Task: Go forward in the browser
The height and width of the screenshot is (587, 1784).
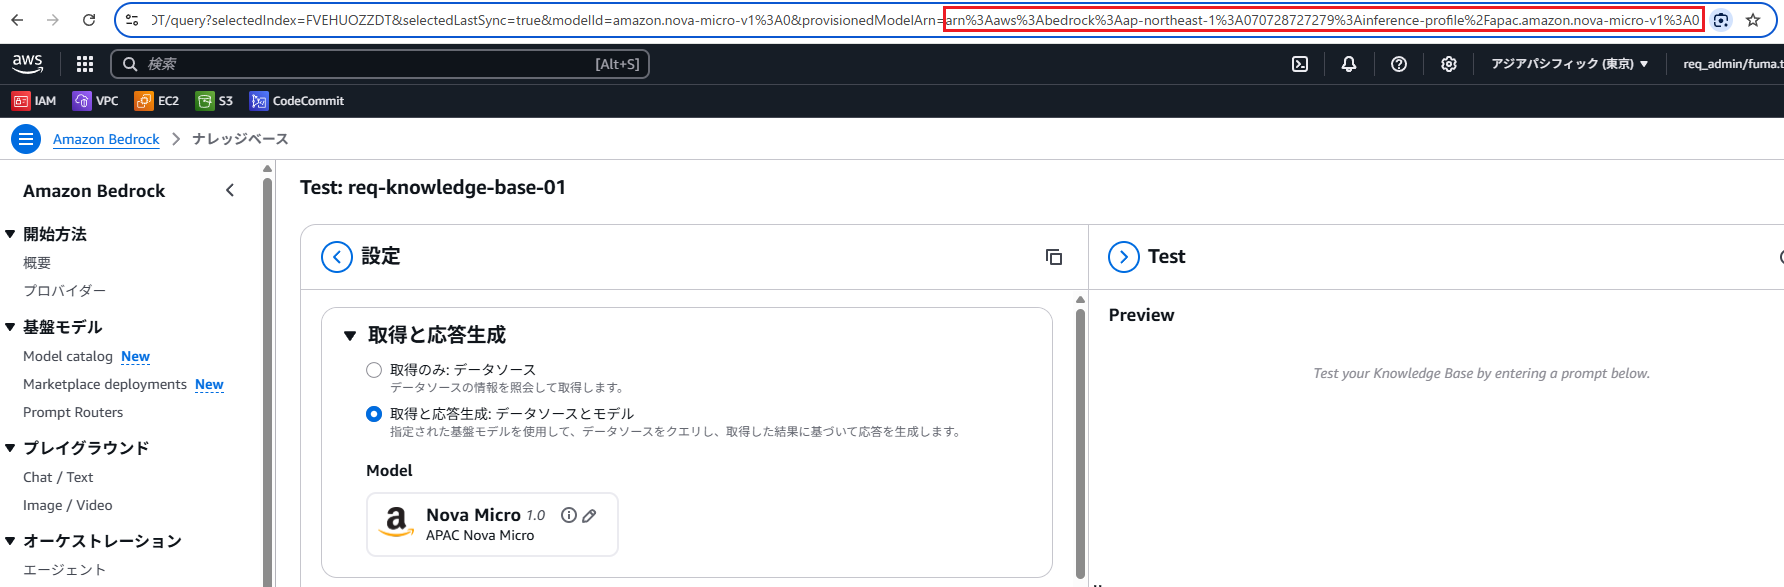Action: coord(53,20)
